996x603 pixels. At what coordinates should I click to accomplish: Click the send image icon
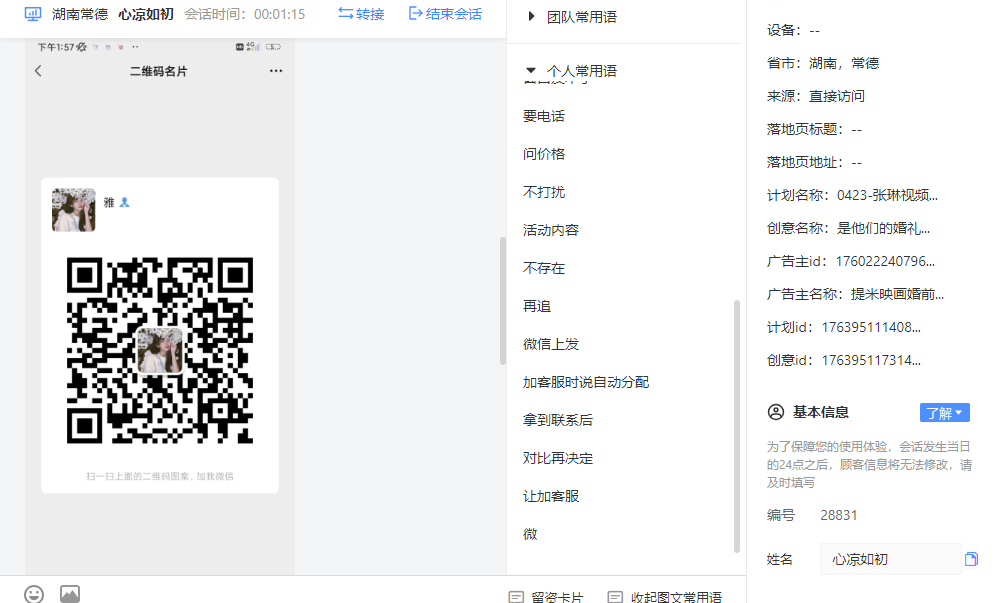(x=70, y=594)
